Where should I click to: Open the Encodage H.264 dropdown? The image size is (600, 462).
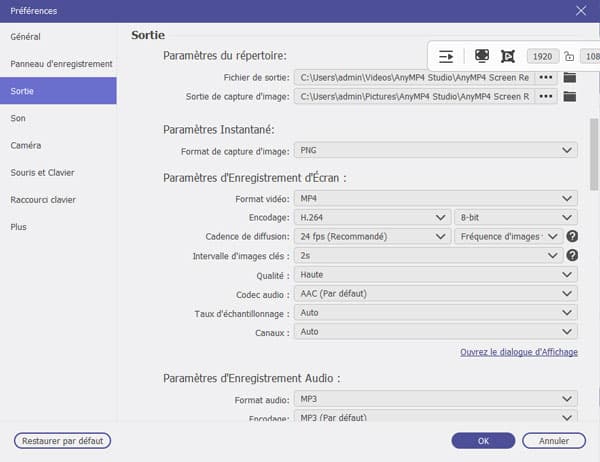371,217
